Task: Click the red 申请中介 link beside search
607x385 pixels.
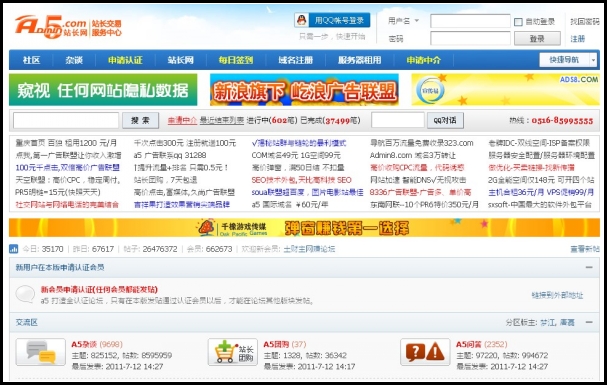Action: coord(182,120)
